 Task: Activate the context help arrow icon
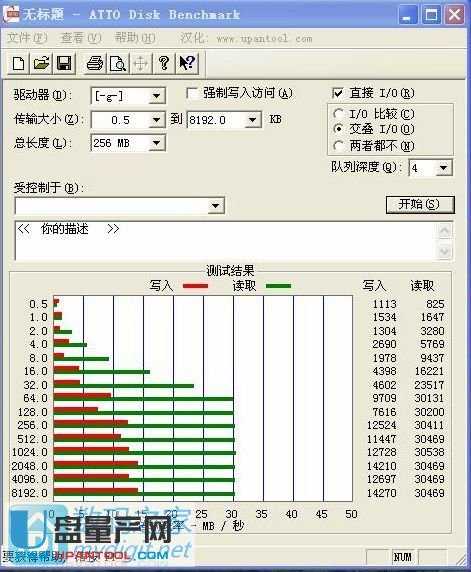[187, 63]
